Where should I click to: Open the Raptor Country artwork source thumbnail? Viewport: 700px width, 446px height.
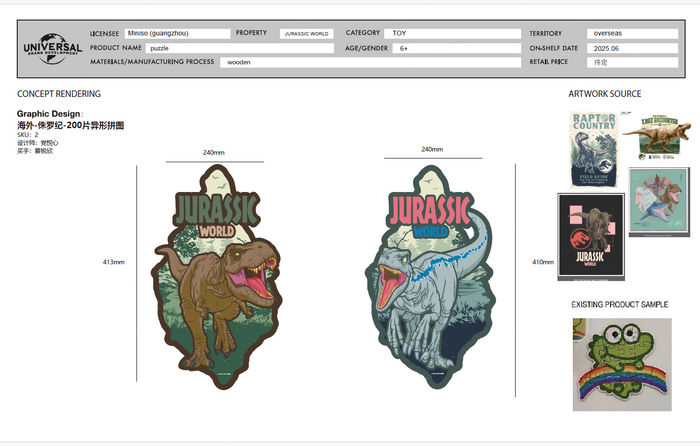click(x=594, y=150)
